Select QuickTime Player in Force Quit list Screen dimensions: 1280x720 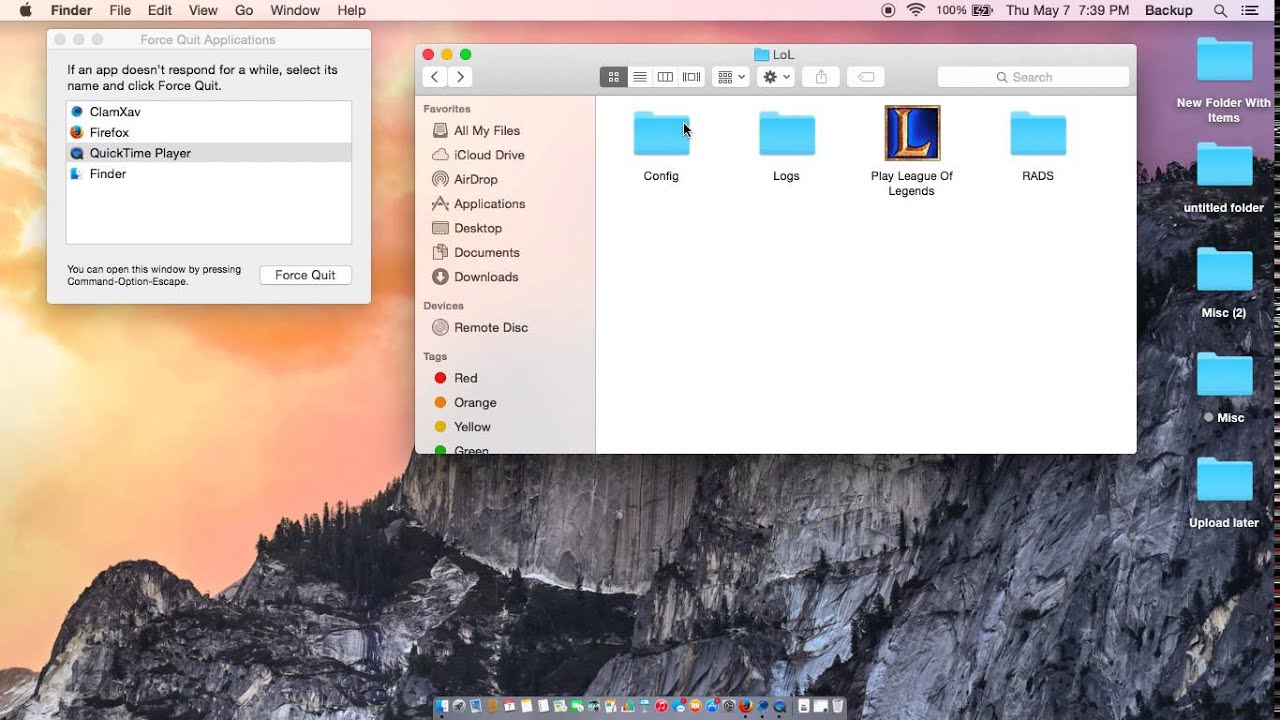[x=209, y=153]
